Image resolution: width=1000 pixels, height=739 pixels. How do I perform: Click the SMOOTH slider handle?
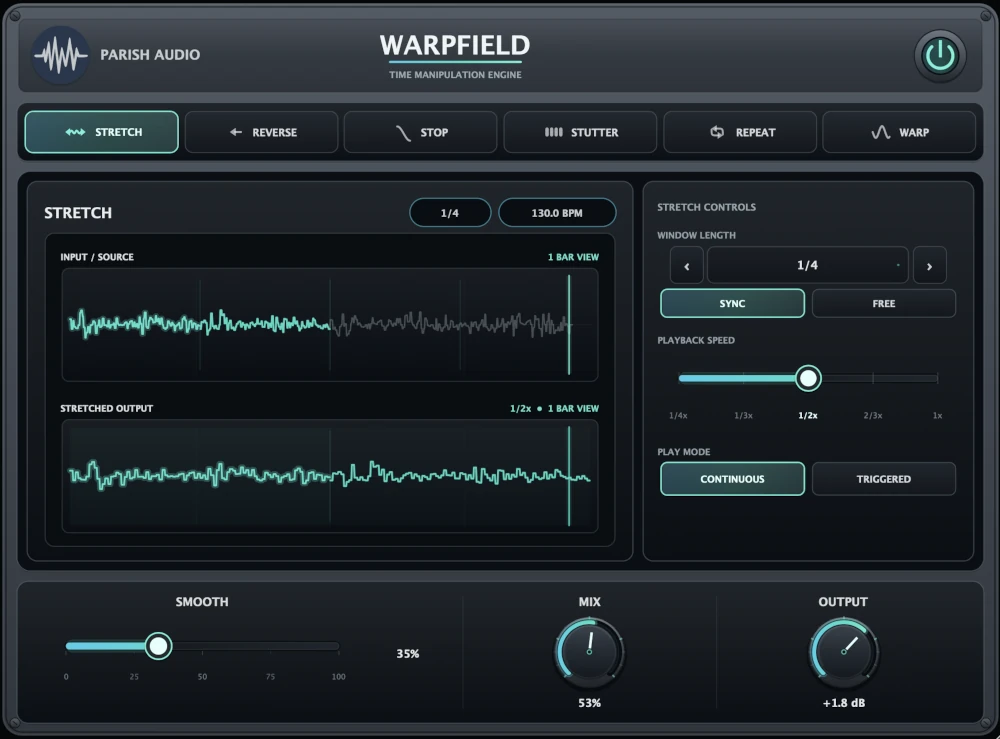coord(158,646)
